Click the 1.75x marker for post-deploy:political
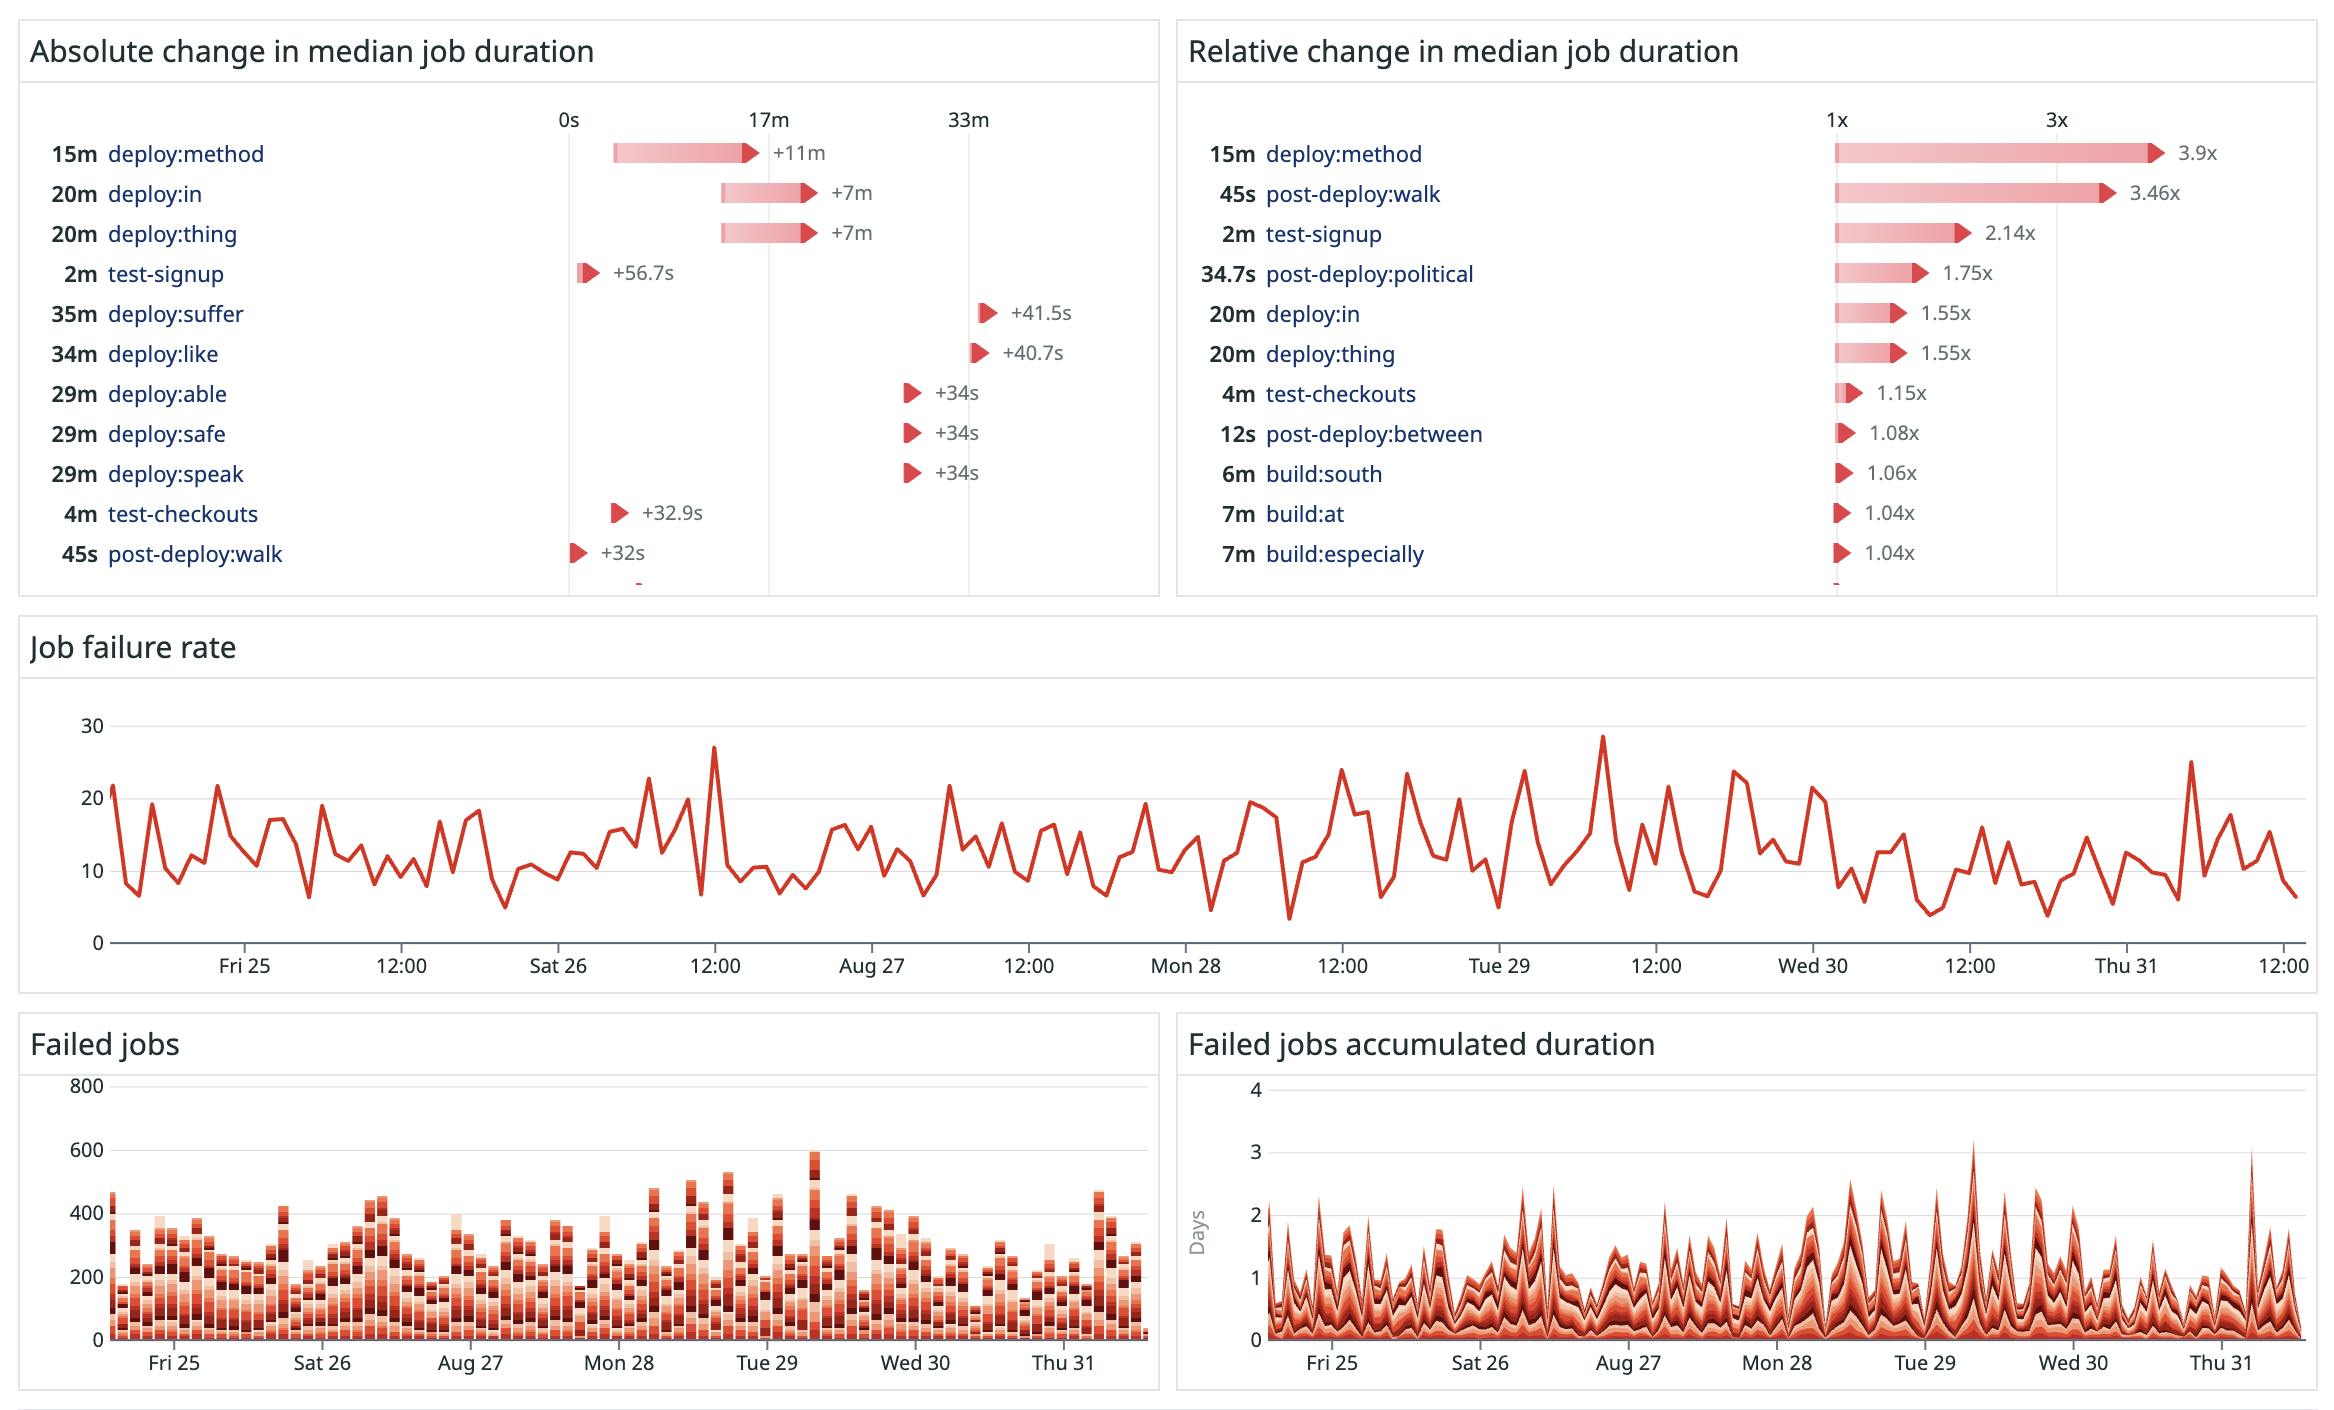This screenshot has height=1410, width=2334. tap(1919, 273)
